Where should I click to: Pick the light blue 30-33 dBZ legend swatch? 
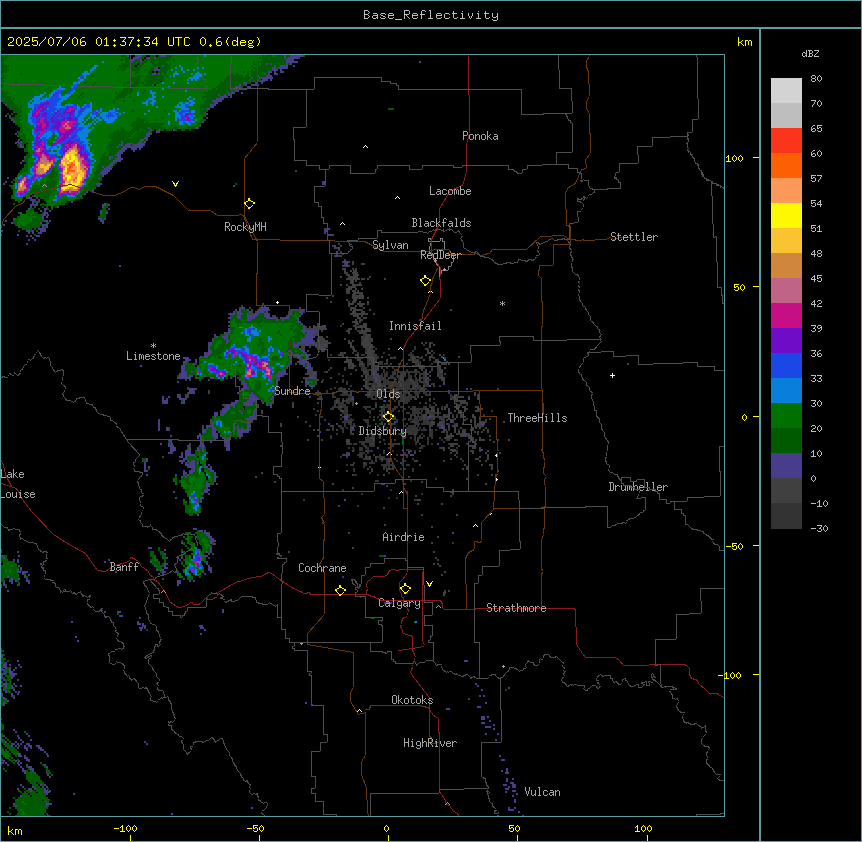786,390
